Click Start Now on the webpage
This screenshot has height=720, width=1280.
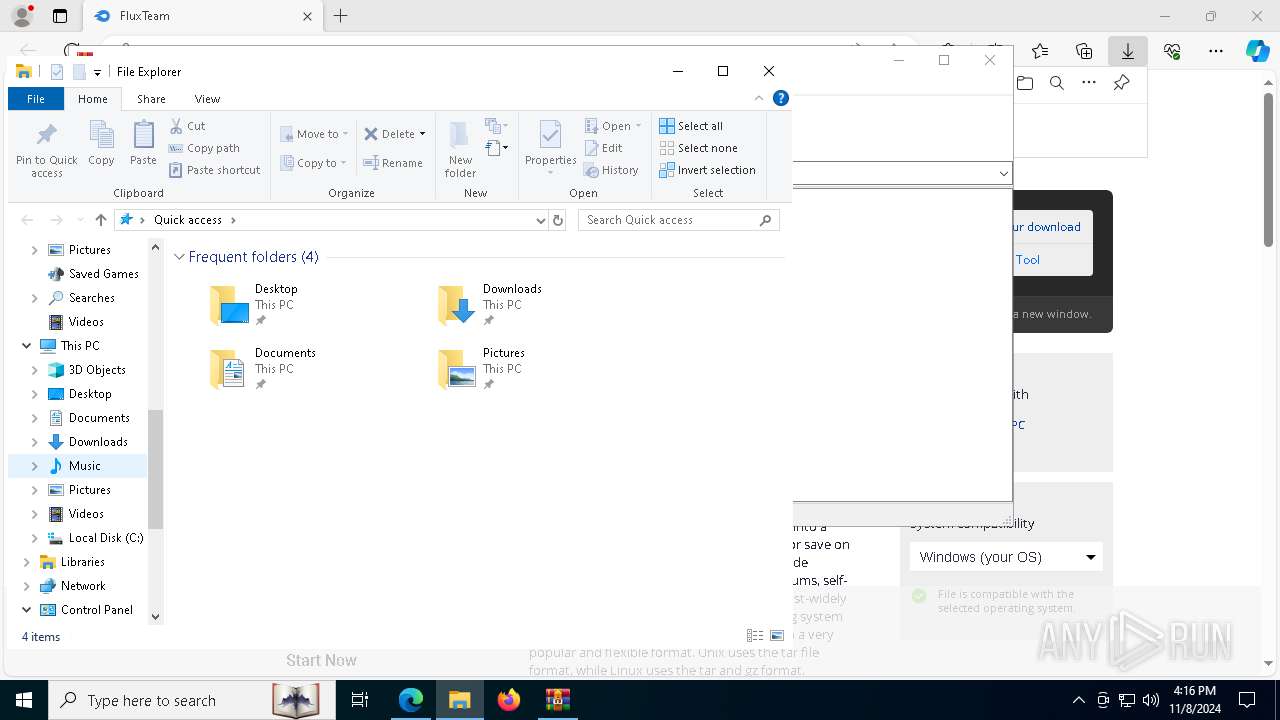click(x=321, y=660)
